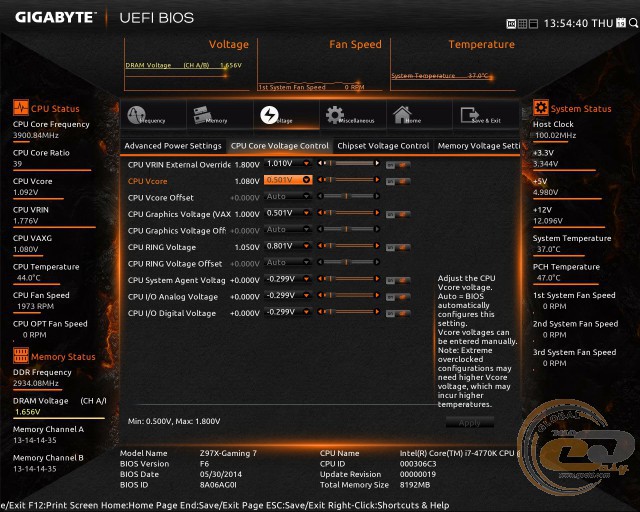
Task: Open CPU I/O Analog Voltage -0.299V dropdown
Action: (x=288, y=295)
